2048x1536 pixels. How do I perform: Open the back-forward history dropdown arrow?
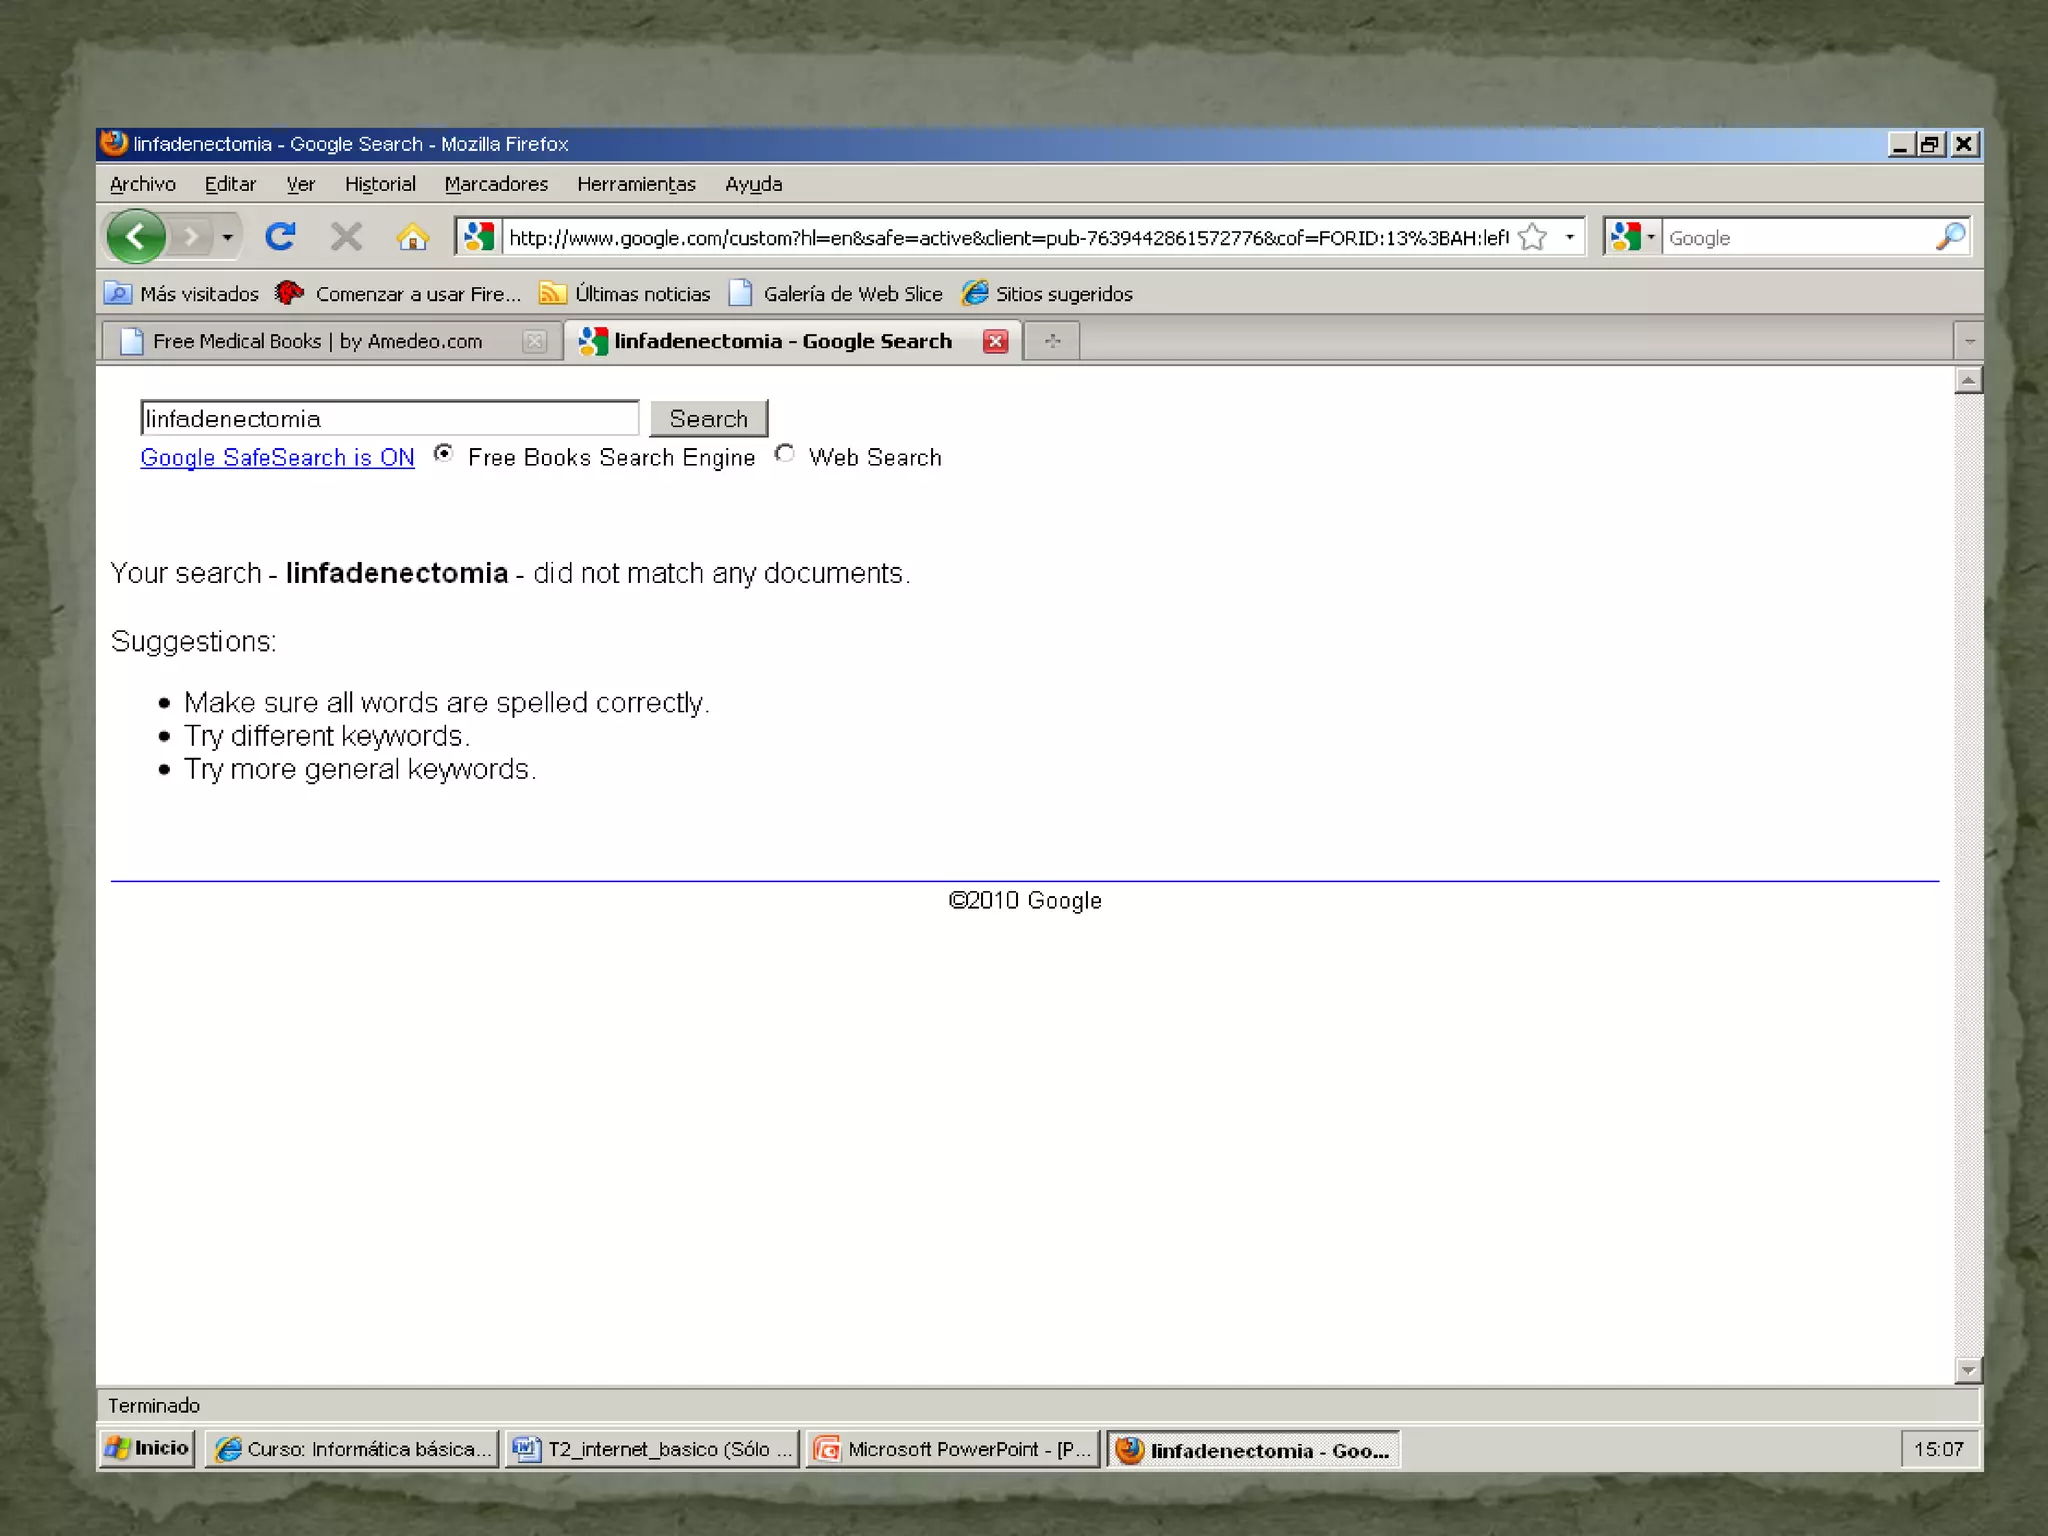[228, 237]
